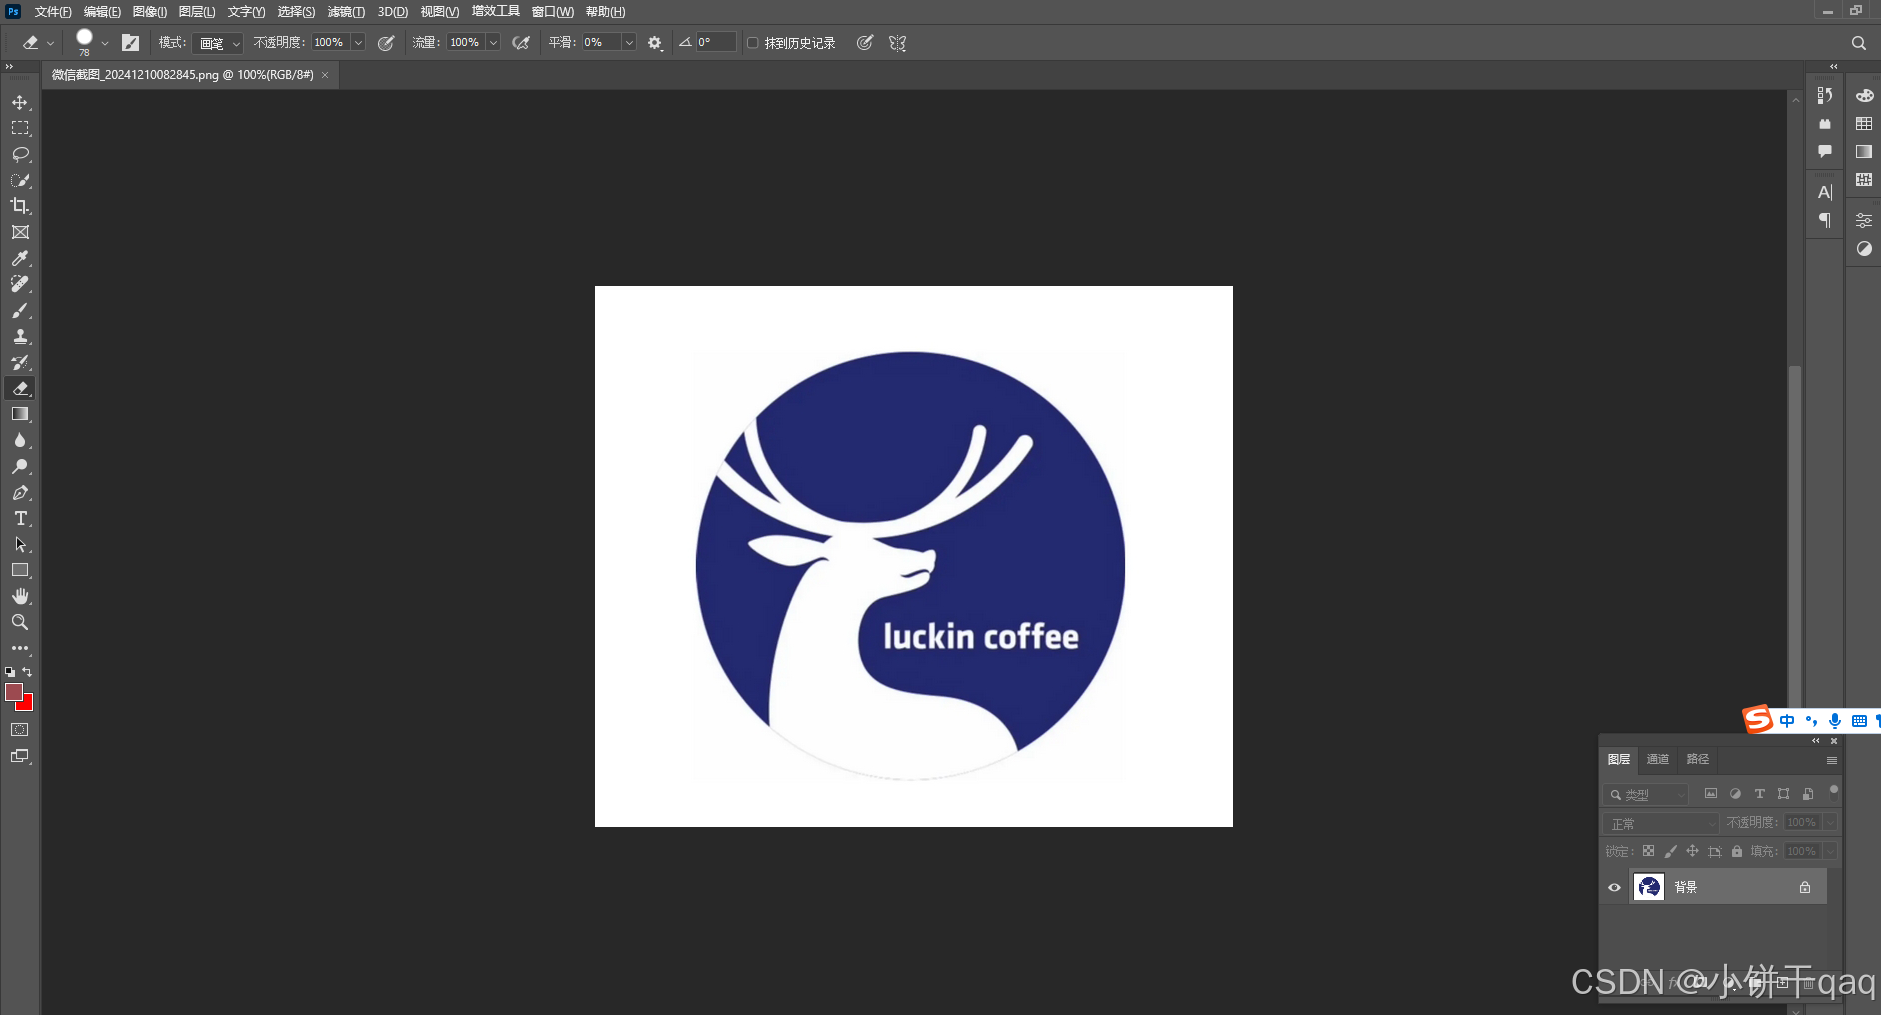Open the Flow dropdown arrow
The image size is (1881, 1015).
(493, 43)
